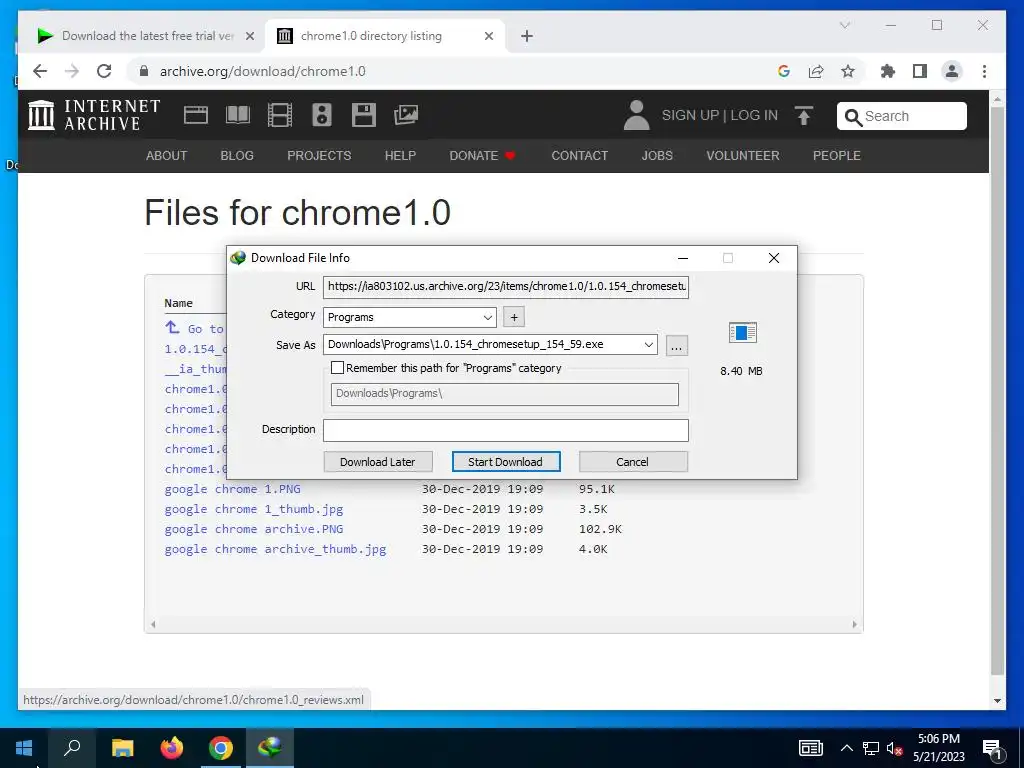
Task: Open the Texts book icon in Archive nav
Action: click(238, 116)
